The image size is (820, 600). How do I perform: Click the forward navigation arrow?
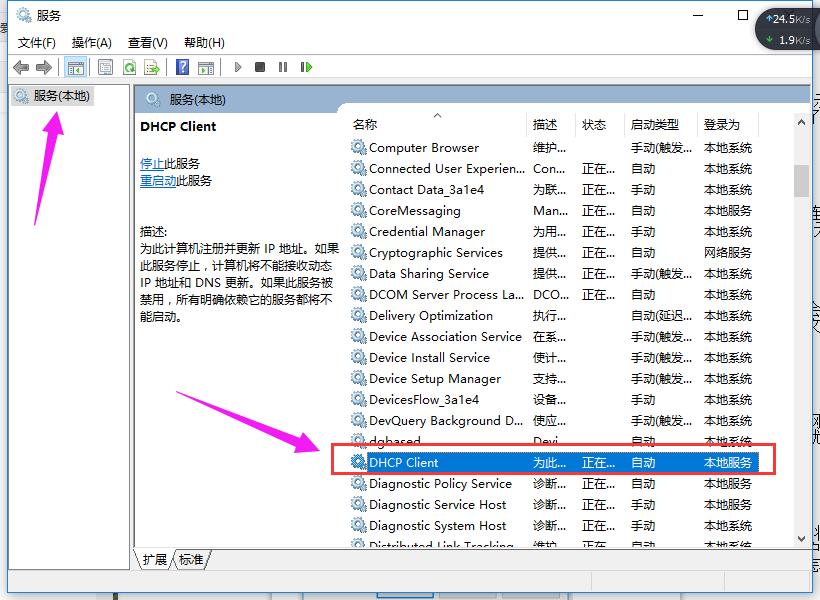pos(45,67)
